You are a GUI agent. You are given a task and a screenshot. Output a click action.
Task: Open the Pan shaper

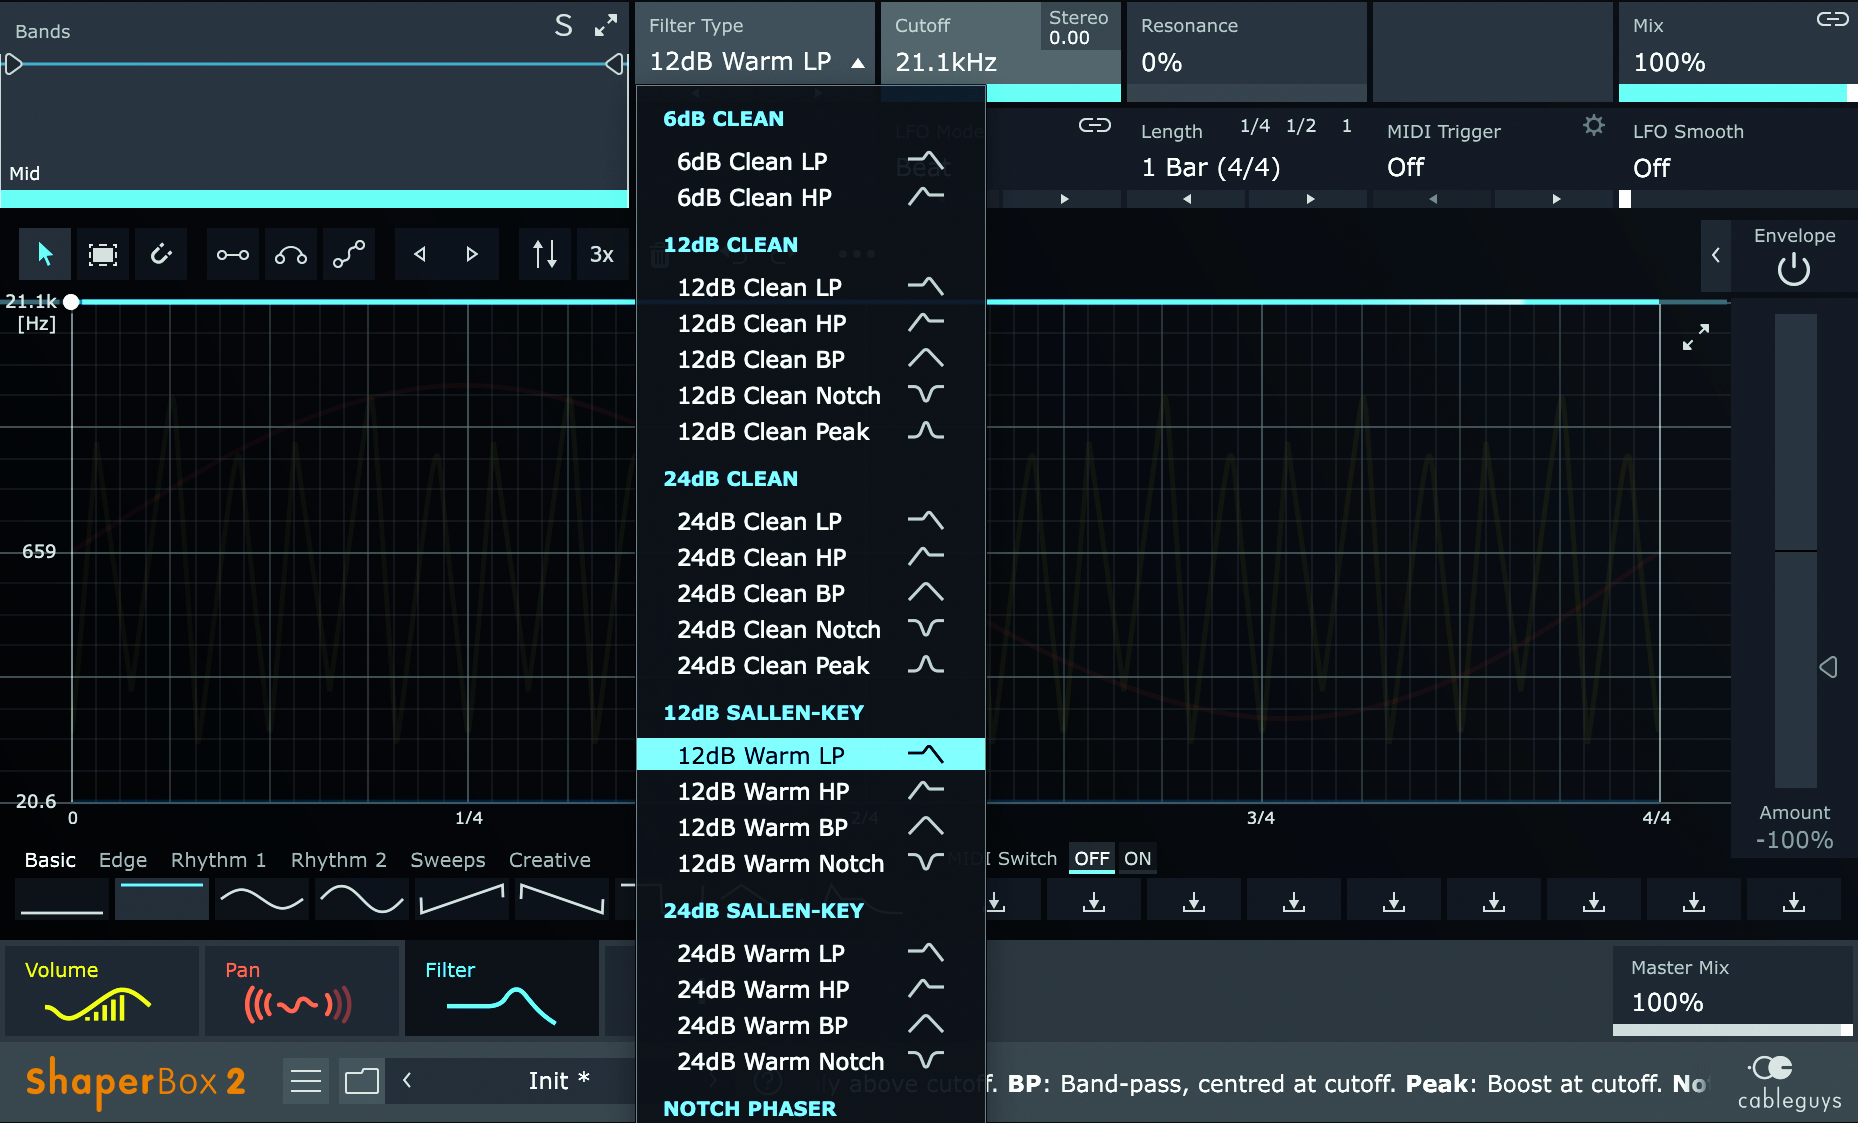(301, 990)
